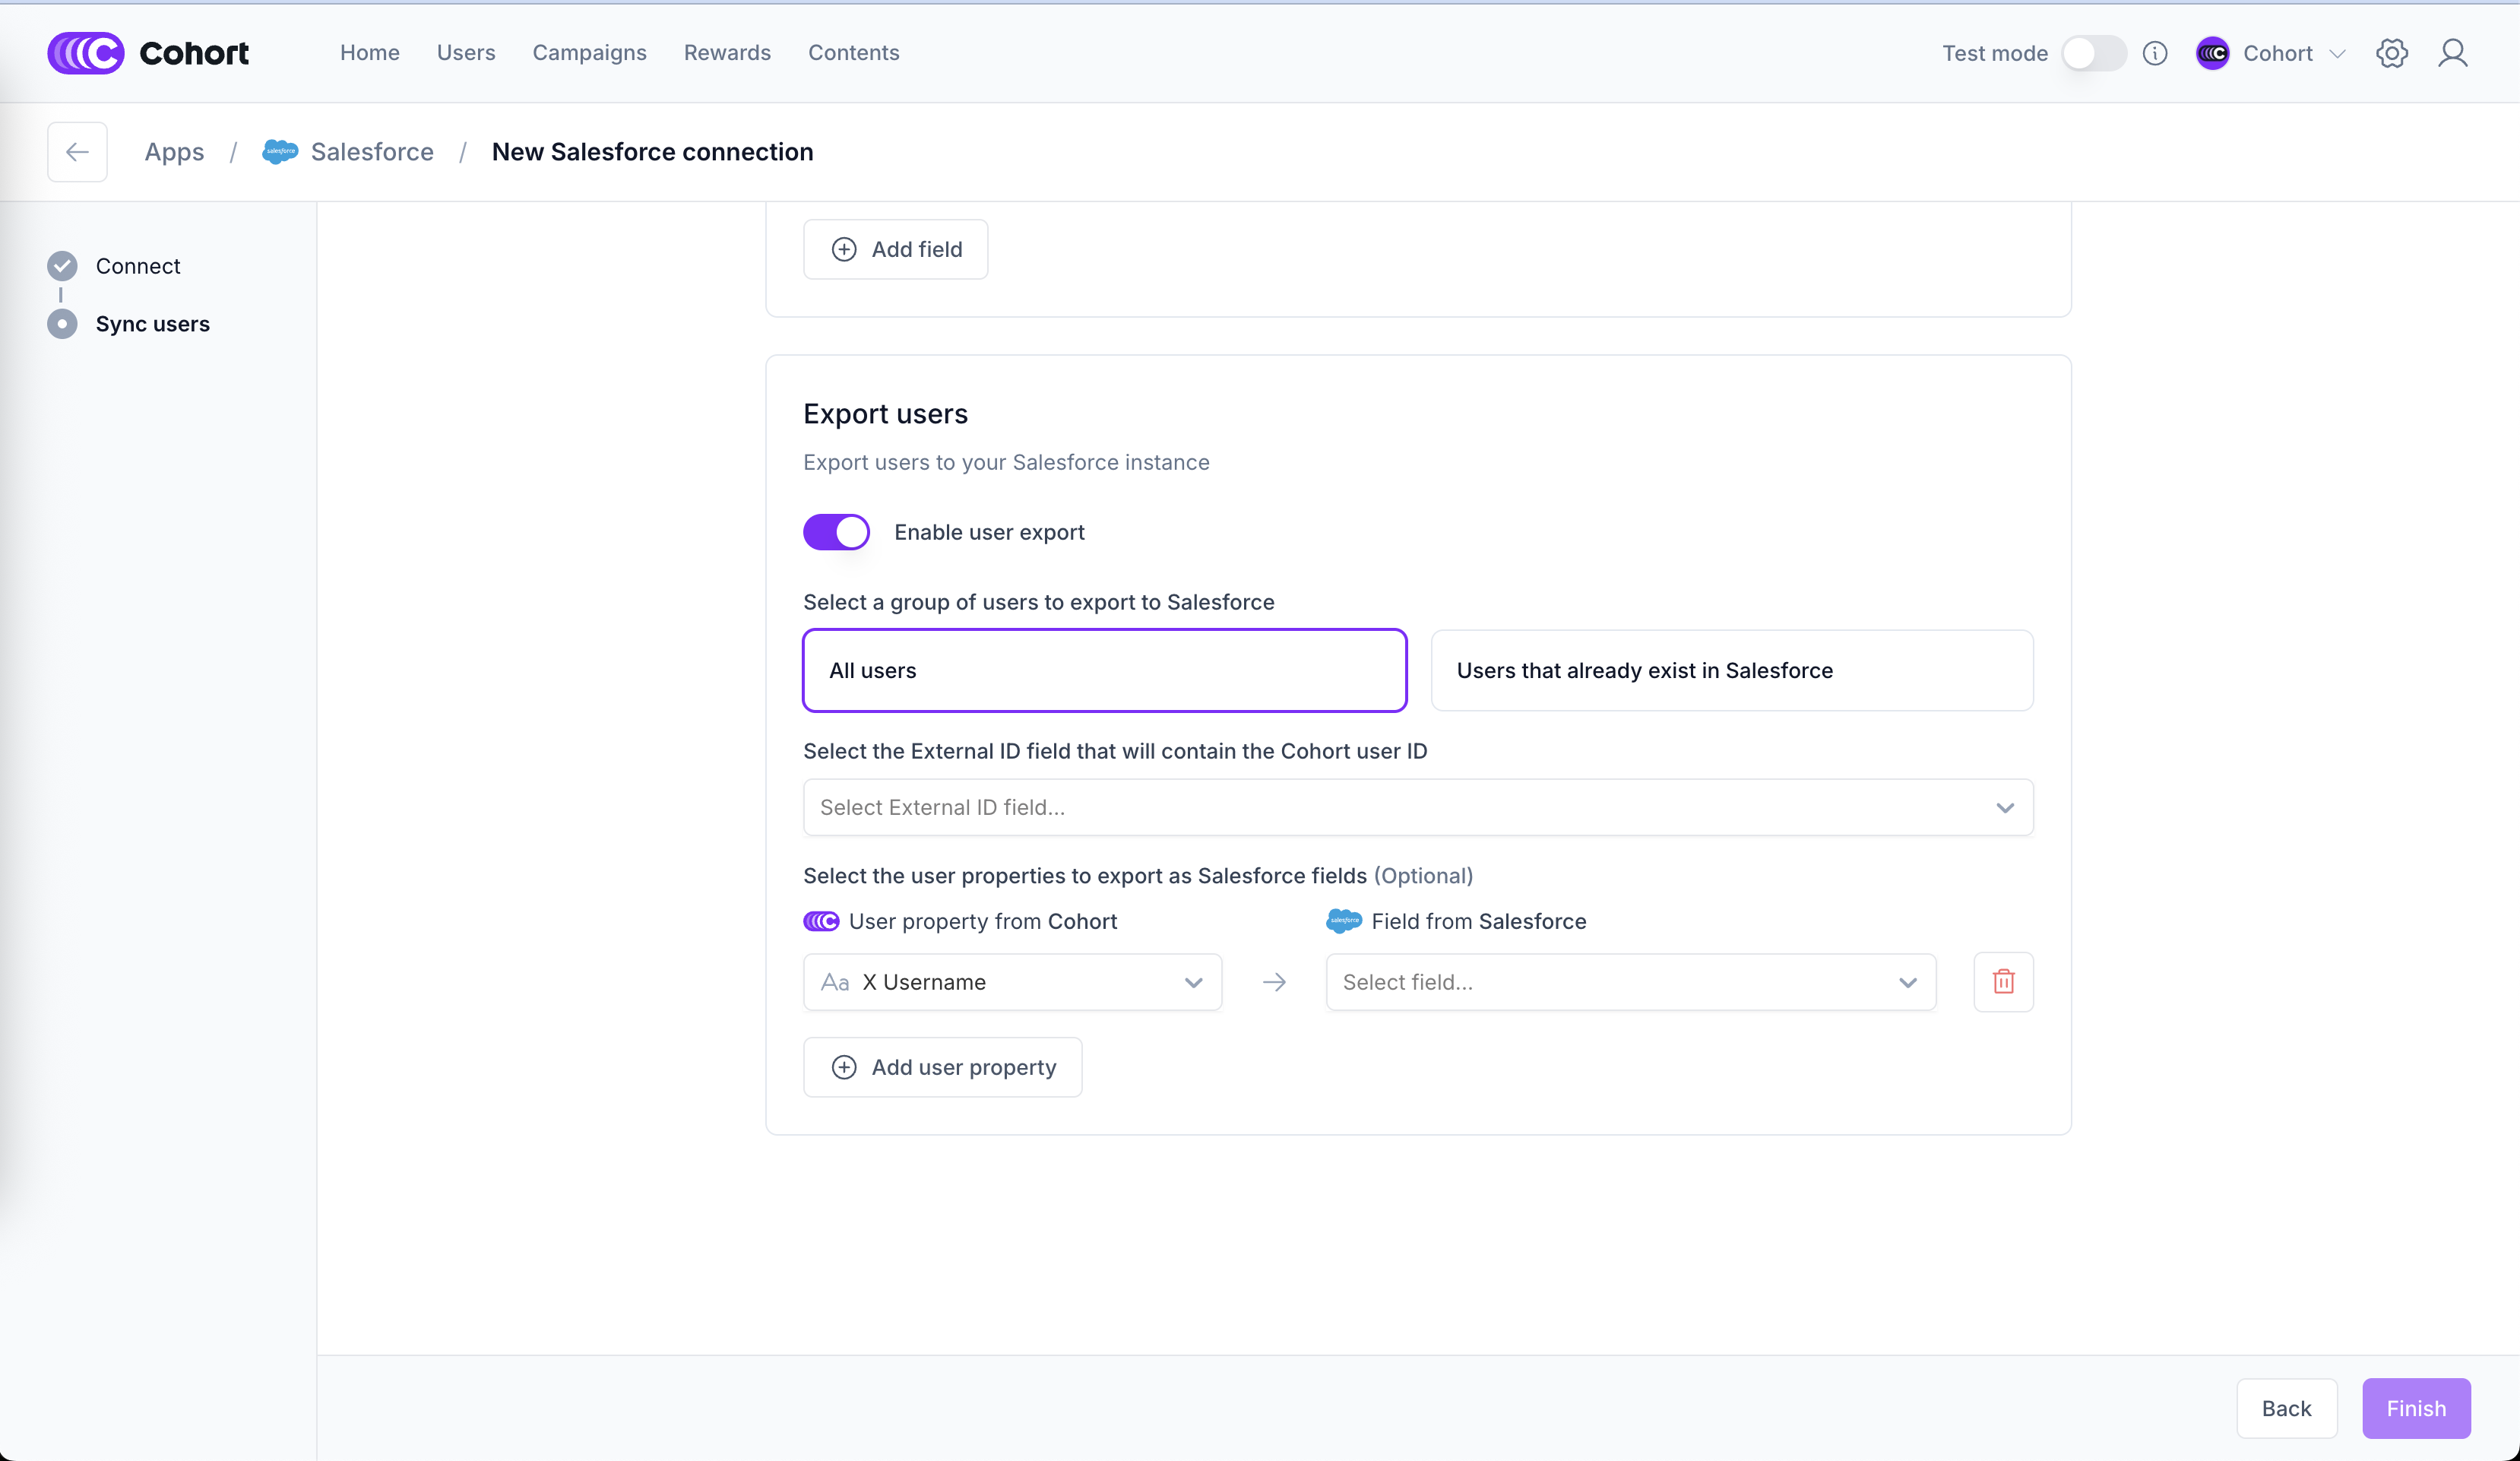
Task: Click the Test mode info icon
Action: pyautogui.click(x=2155, y=53)
